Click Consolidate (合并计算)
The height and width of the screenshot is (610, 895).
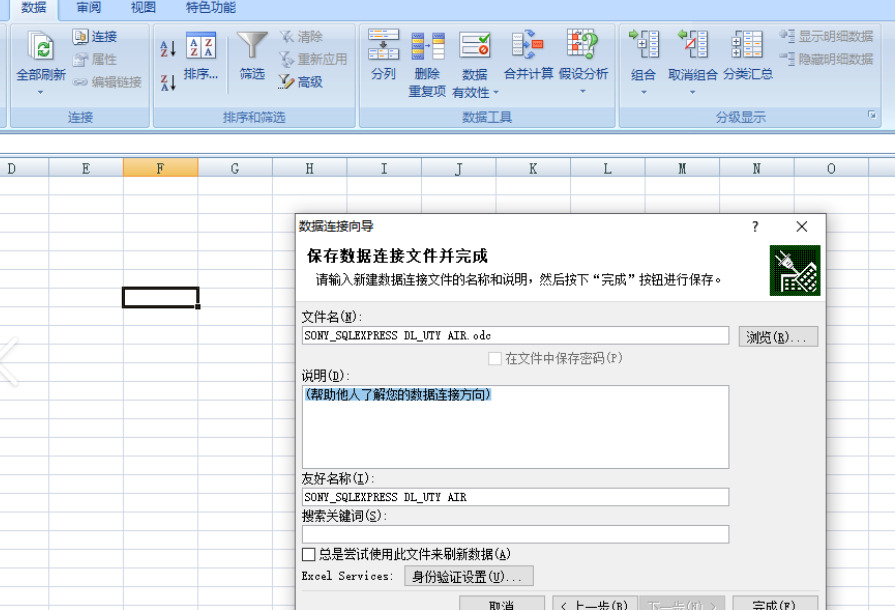(528, 55)
